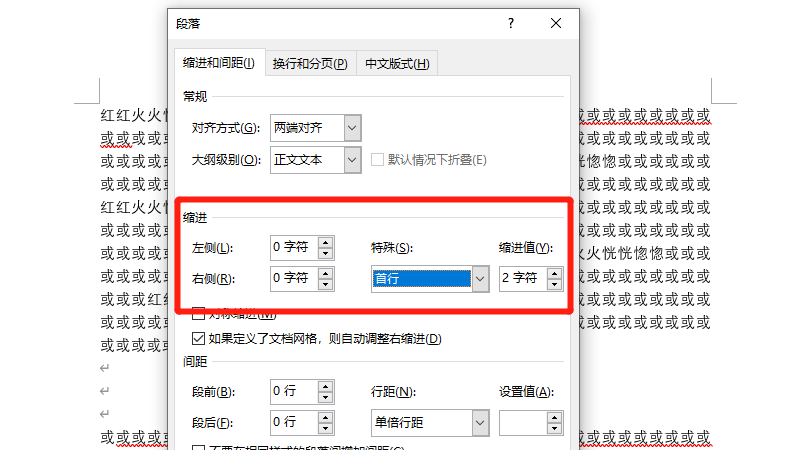Open the 对齐方式 alignment dropdown
This screenshot has height=450, width=800.
click(x=351, y=128)
